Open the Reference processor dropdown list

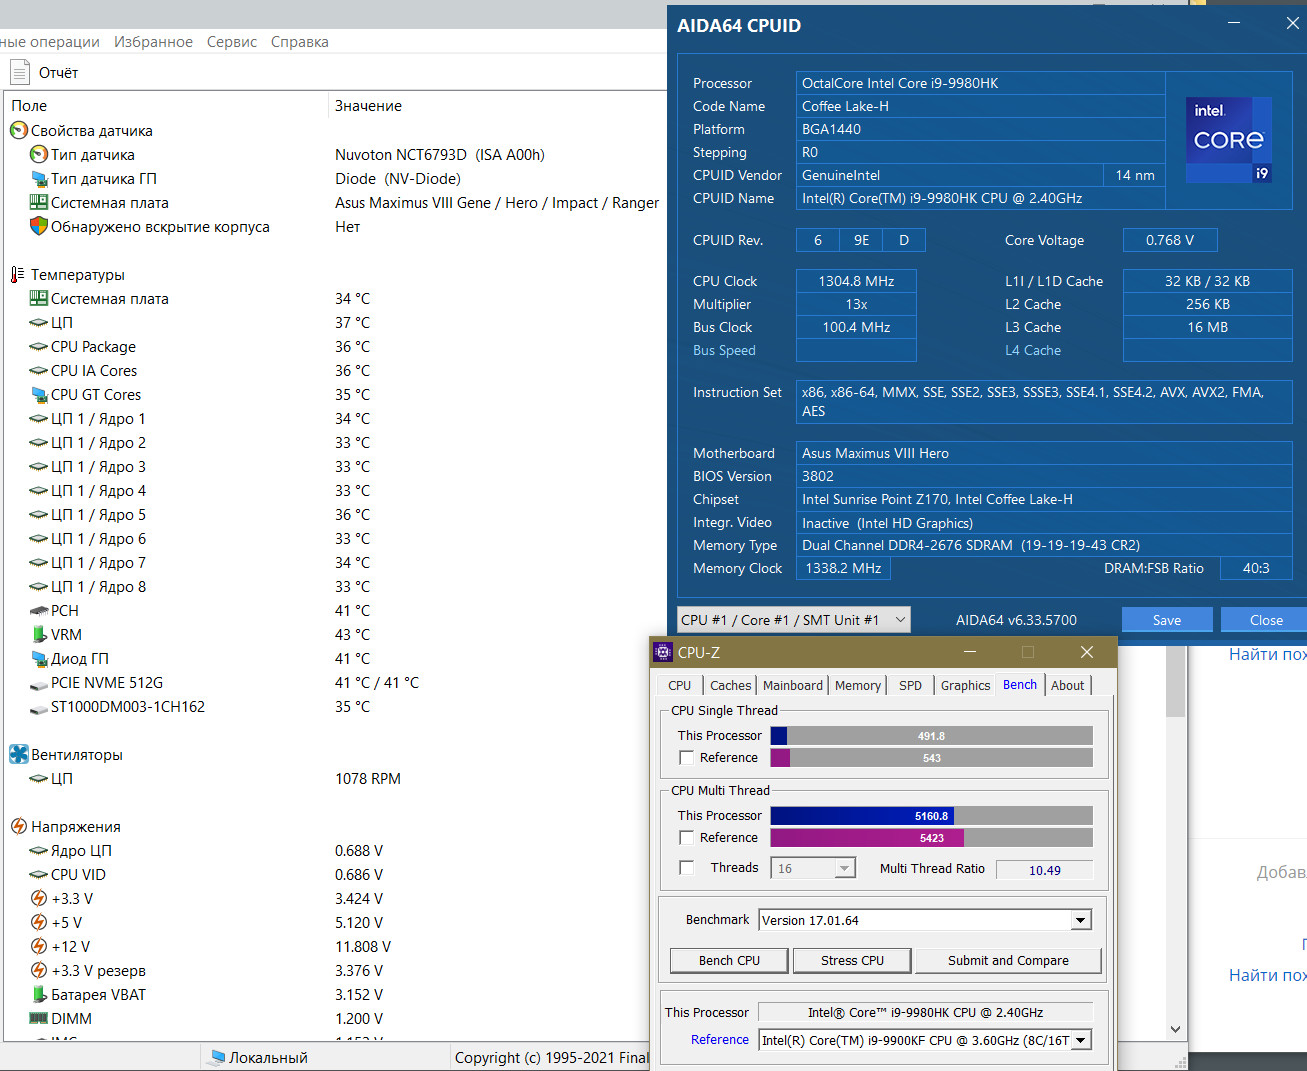pos(1080,1040)
